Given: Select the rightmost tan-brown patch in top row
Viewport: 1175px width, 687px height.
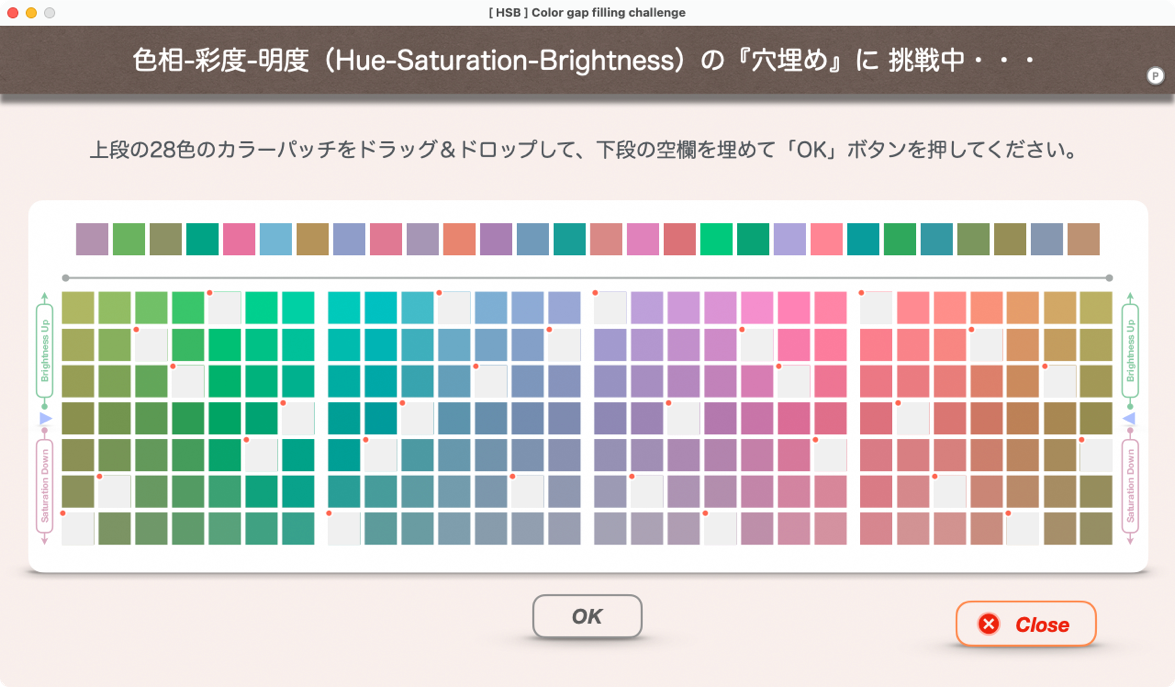Looking at the screenshot, I should coord(1083,239).
